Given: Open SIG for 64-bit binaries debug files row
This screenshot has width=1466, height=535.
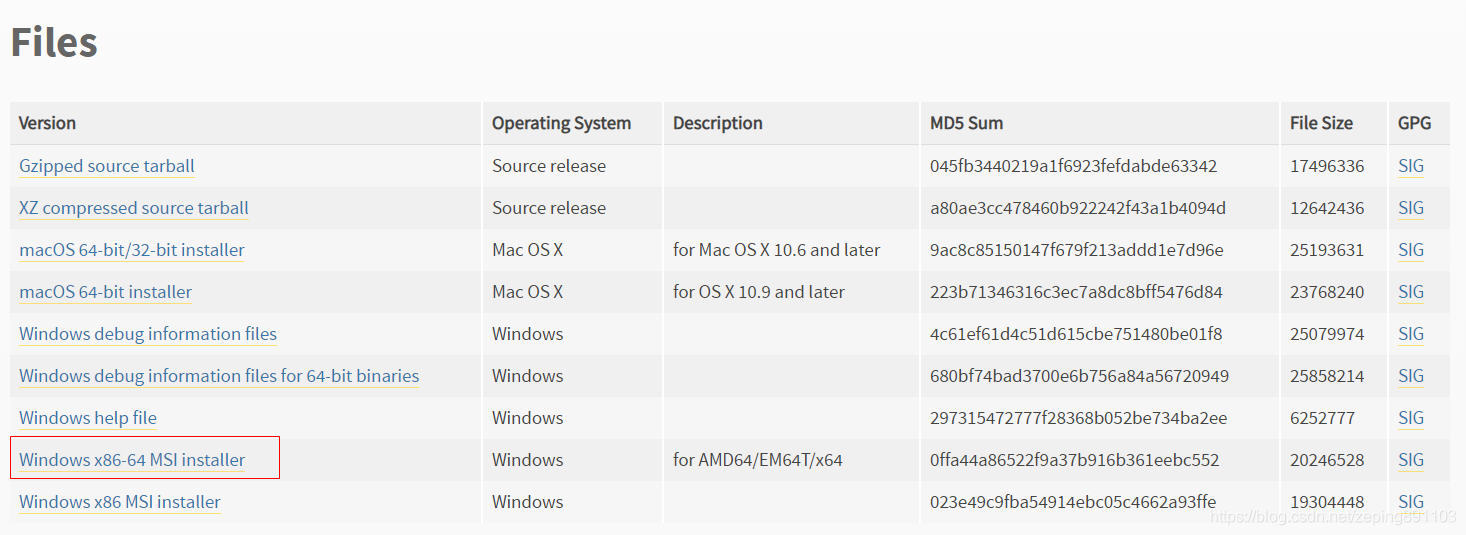Looking at the screenshot, I should pos(1411,376).
